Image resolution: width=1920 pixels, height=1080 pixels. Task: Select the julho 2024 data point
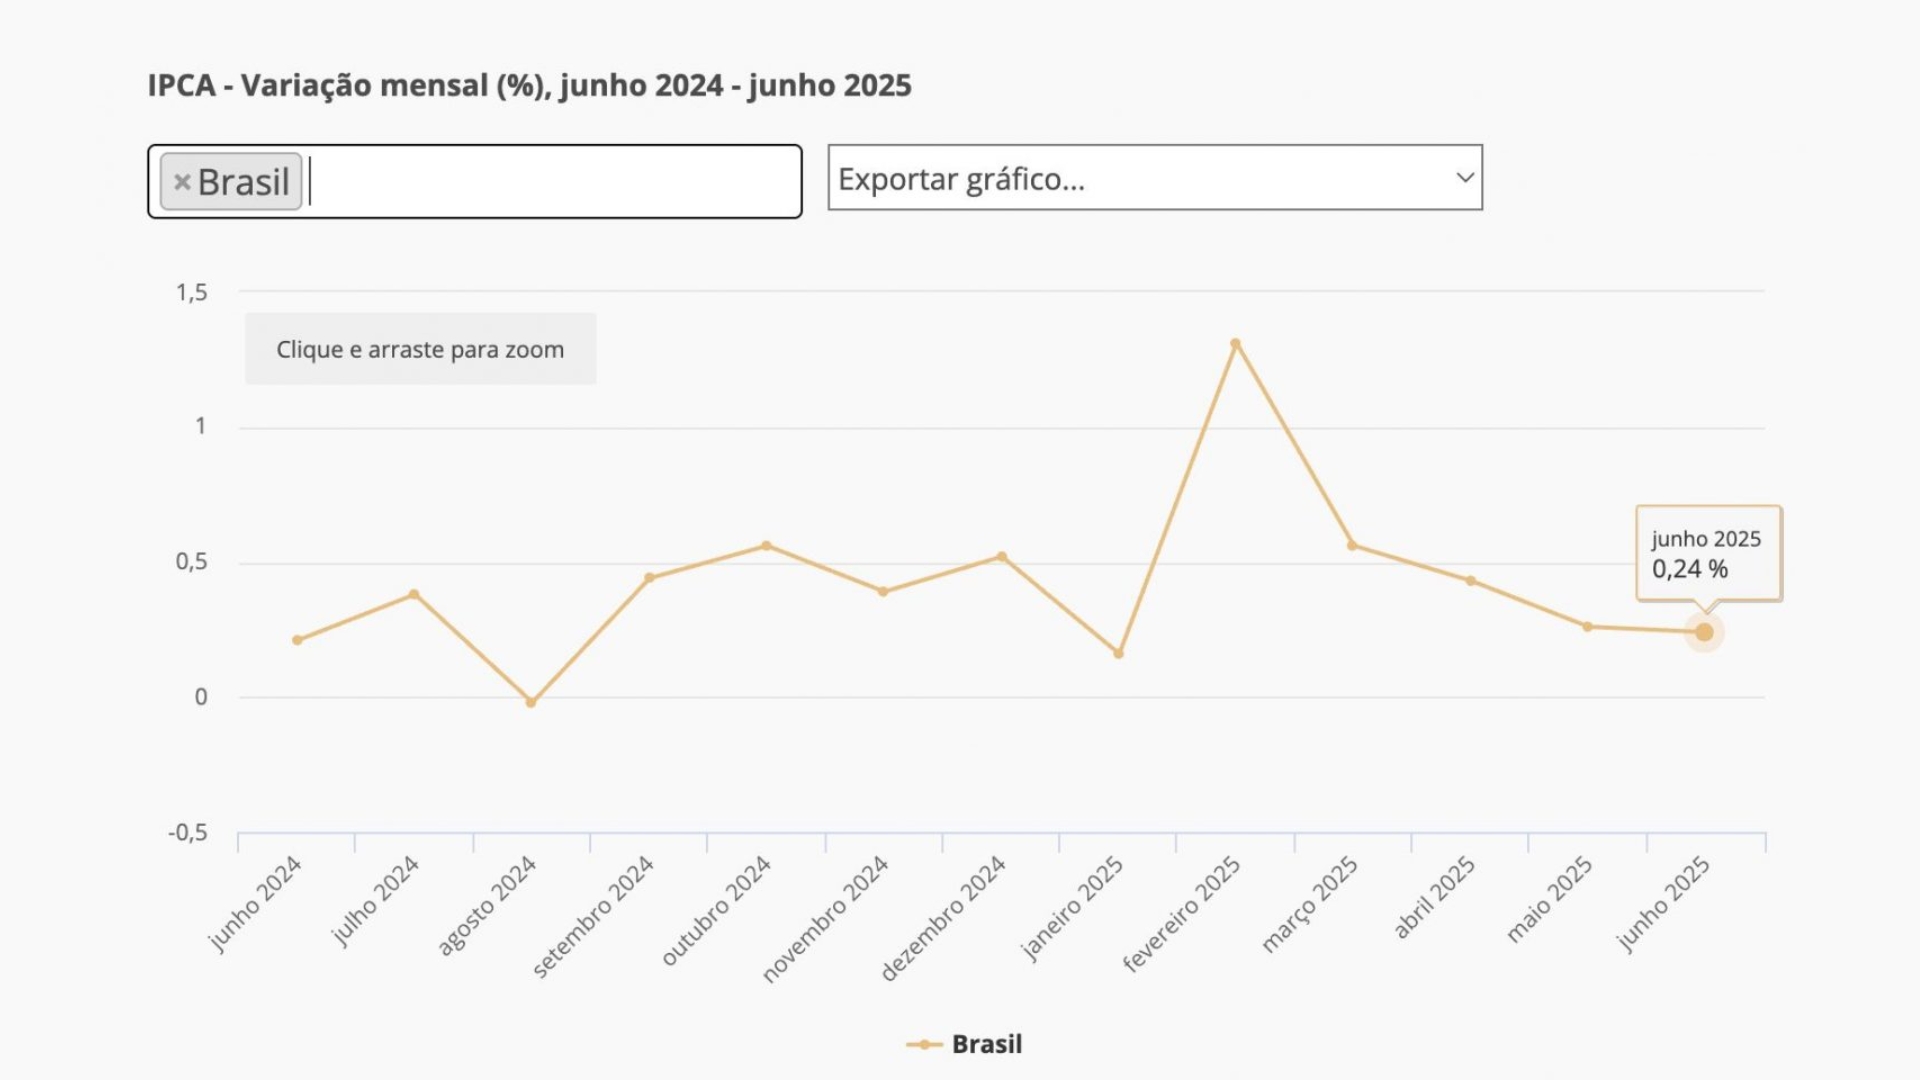(x=414, y=595)
